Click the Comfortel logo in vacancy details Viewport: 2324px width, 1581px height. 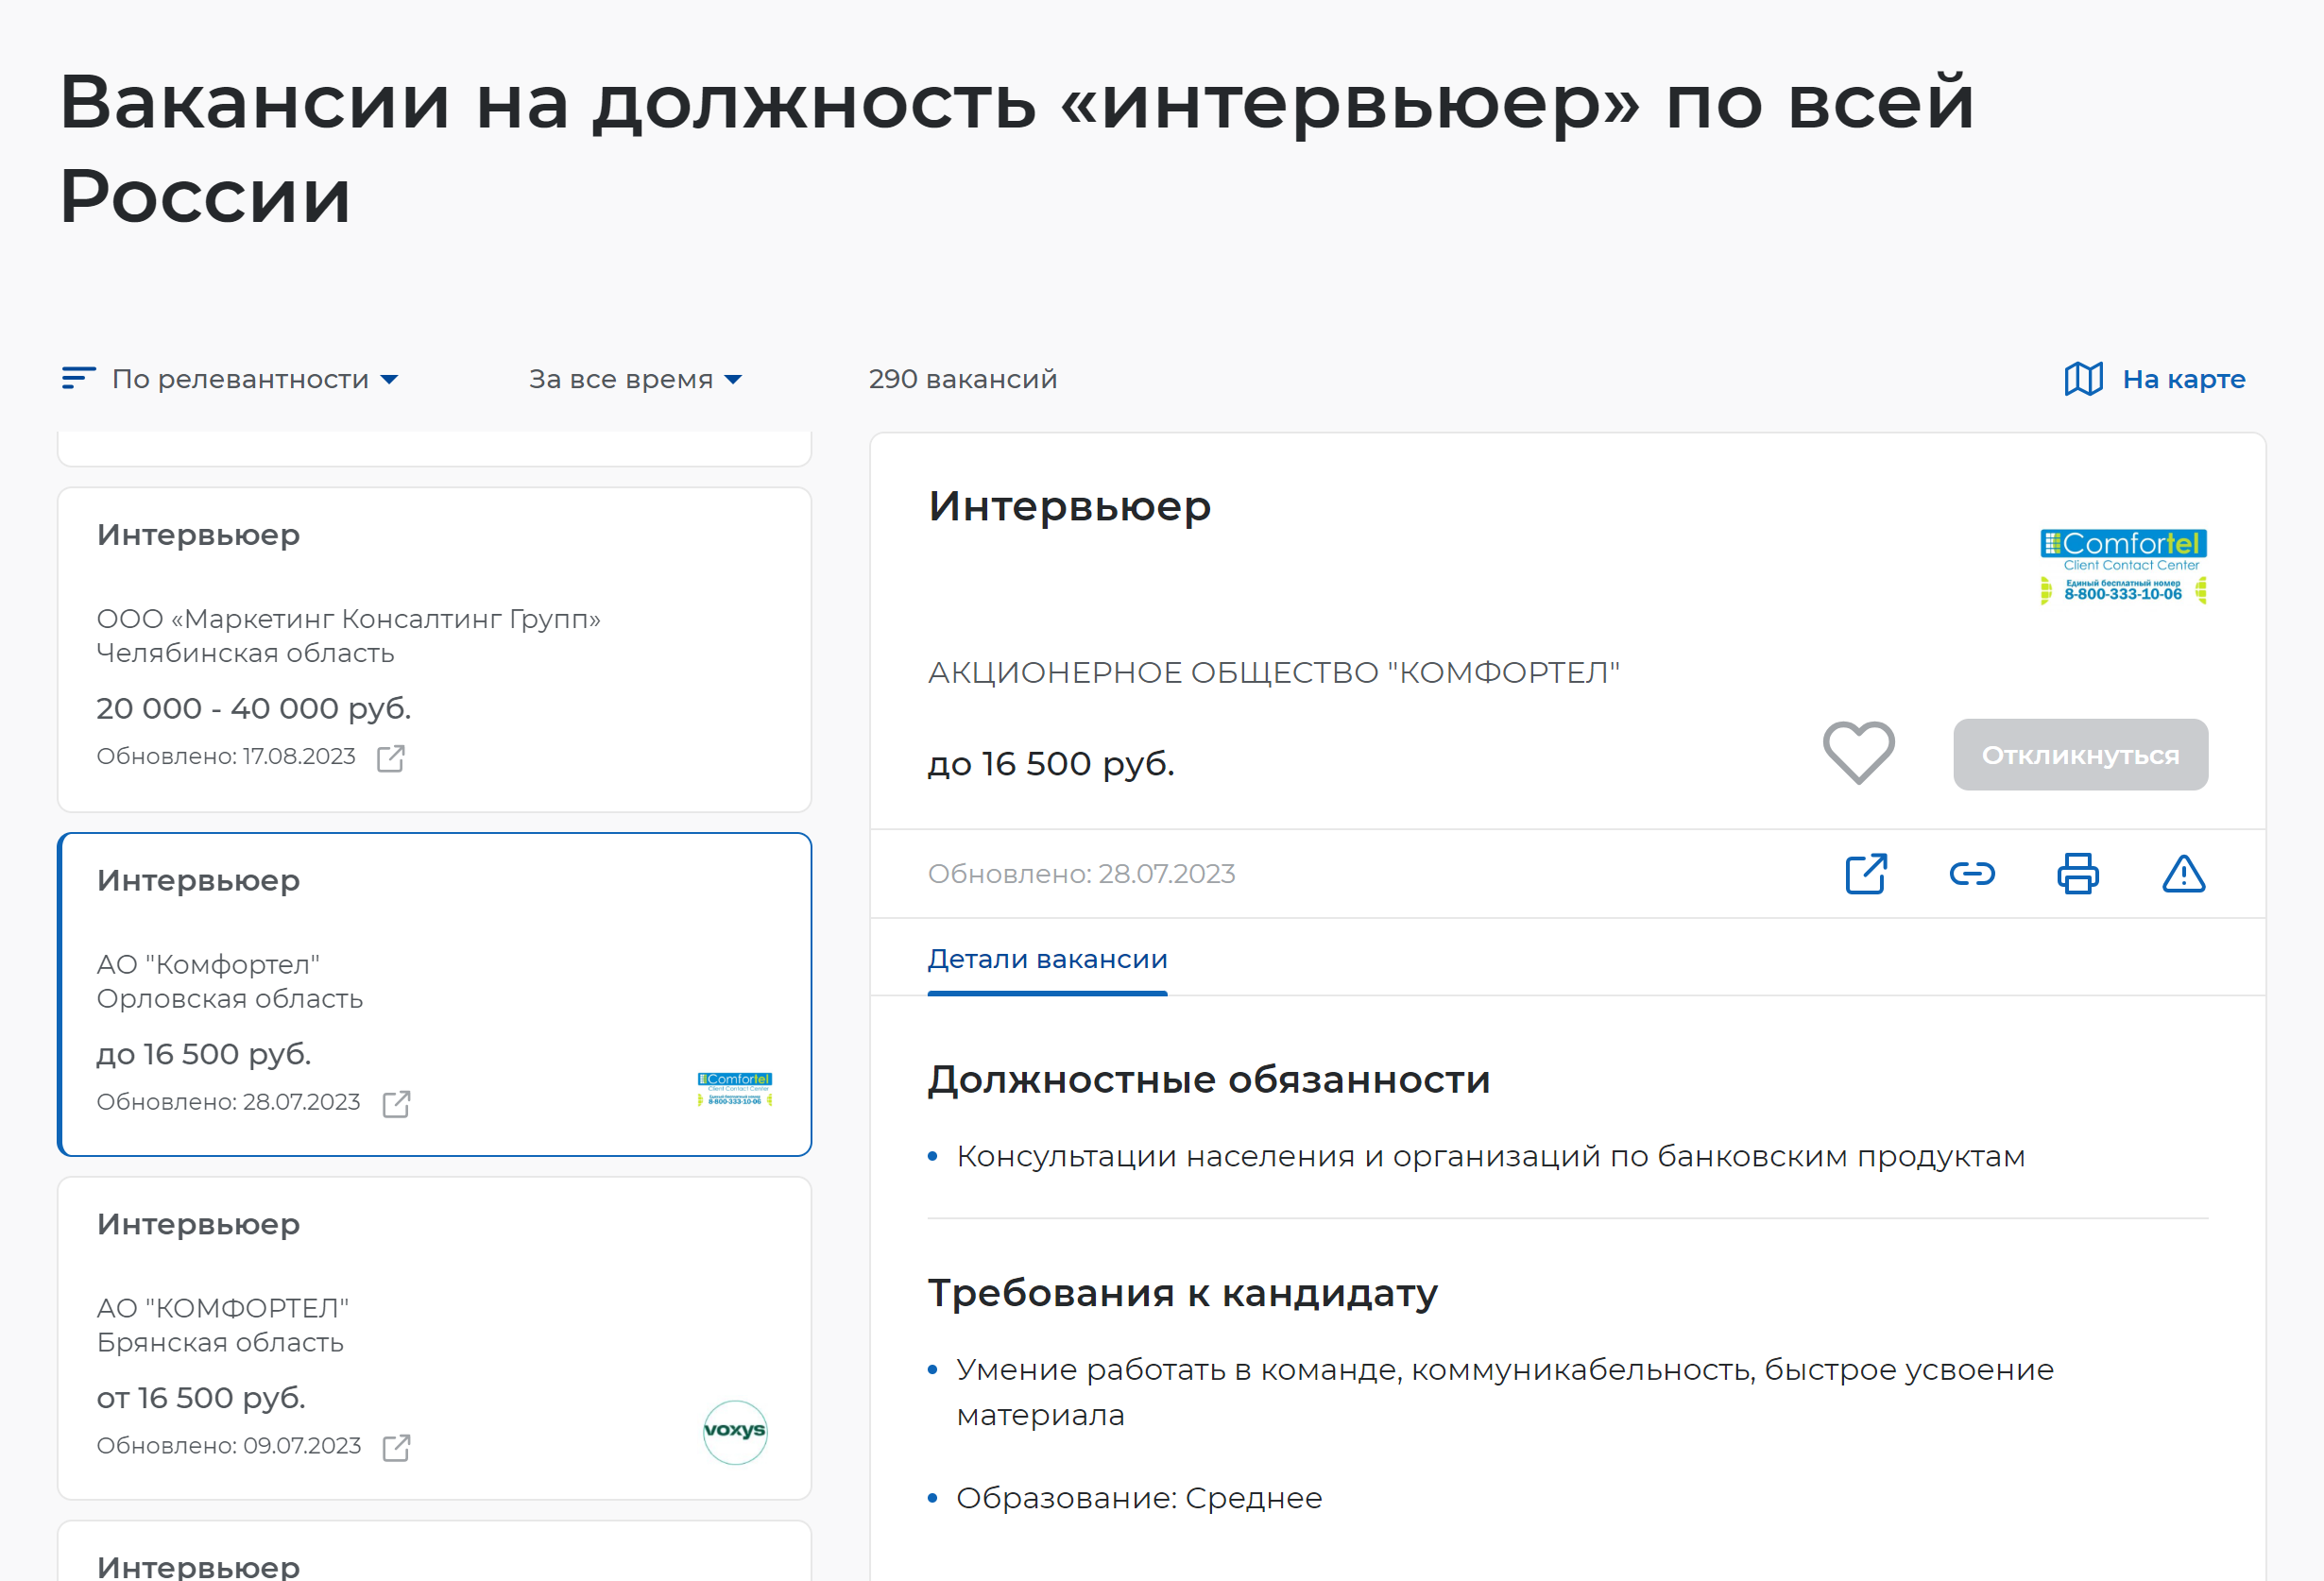[x=2124, y=567]
